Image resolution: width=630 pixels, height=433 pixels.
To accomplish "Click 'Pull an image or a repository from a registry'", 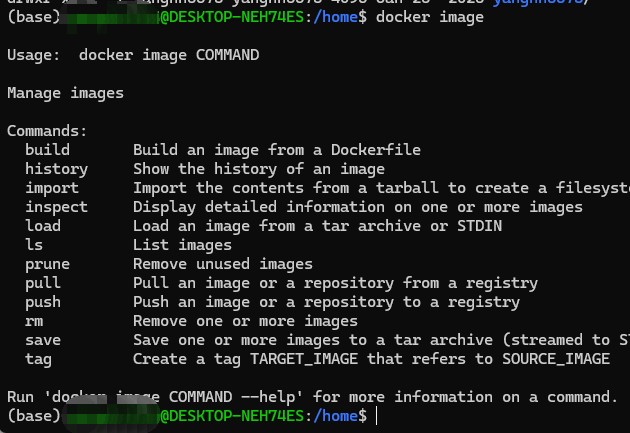I will (x=335, y=283).
